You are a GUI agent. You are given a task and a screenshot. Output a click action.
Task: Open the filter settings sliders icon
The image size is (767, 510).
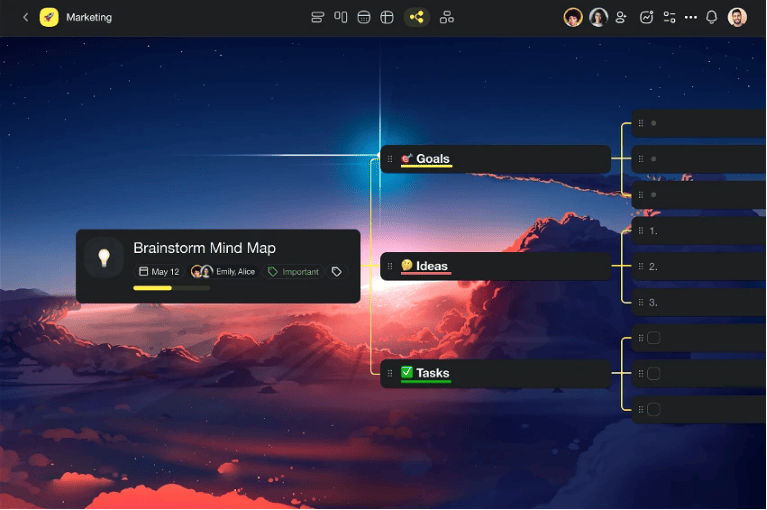tap(669, 18)
